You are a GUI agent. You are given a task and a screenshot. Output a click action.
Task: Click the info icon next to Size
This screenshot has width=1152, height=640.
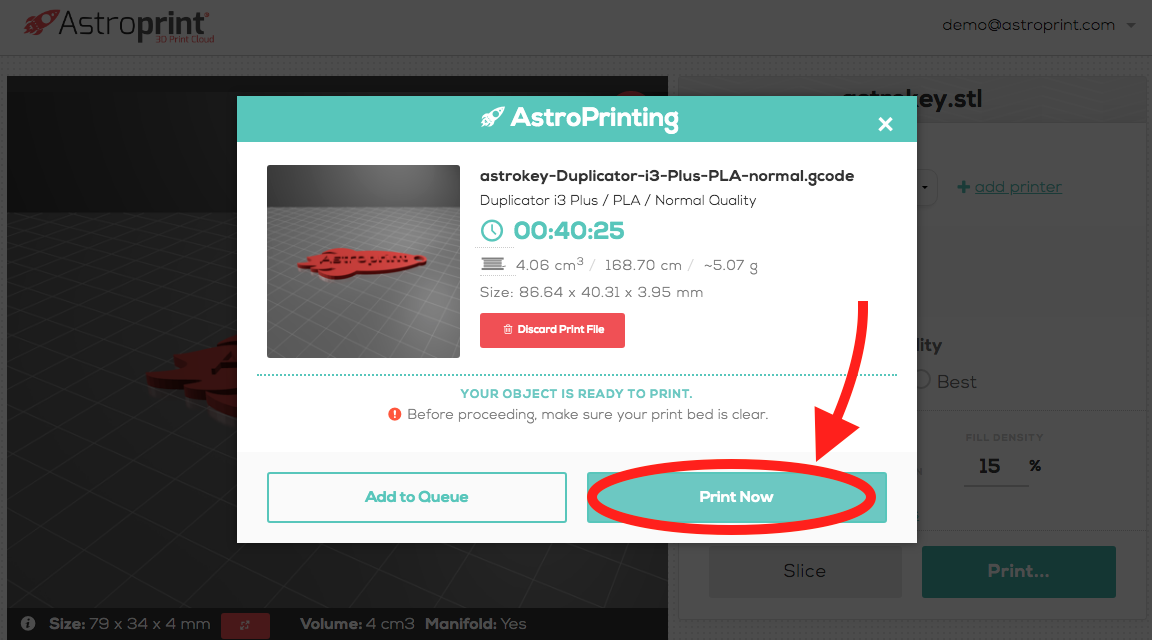(x=28, y=624)
